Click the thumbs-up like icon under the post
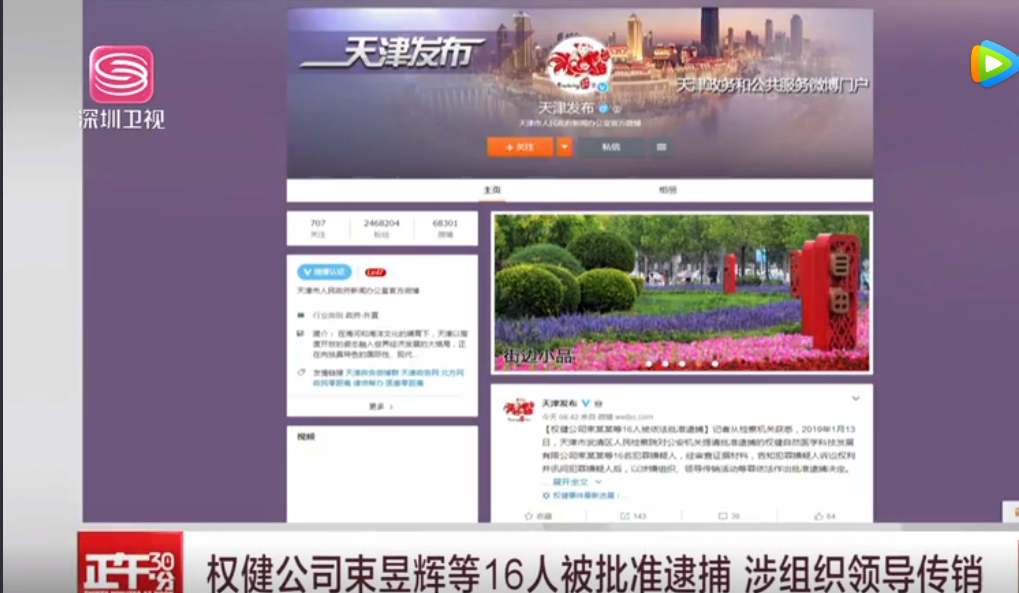1019x593 pixels. coord(818,516)
